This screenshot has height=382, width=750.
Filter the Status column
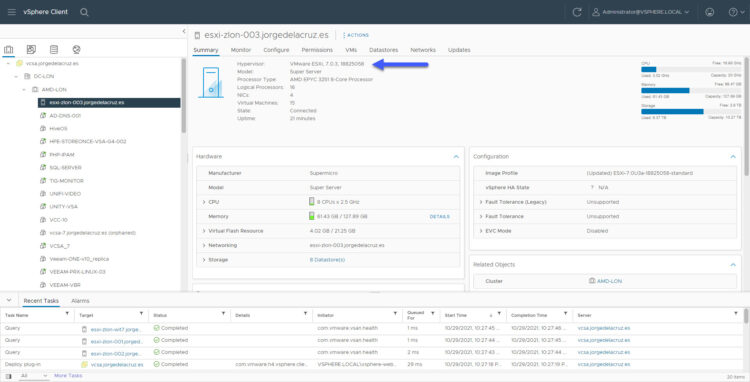point(223,314)
